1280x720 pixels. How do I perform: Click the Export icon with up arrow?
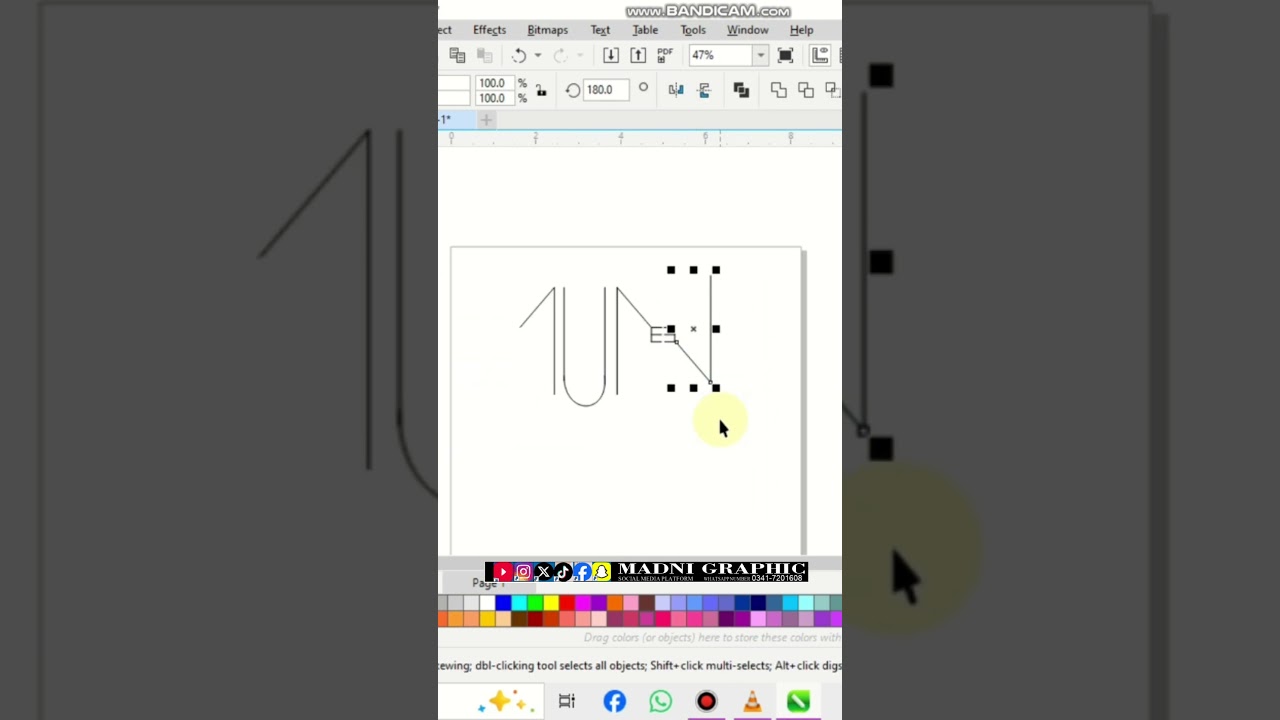click(x=638, y=56)
